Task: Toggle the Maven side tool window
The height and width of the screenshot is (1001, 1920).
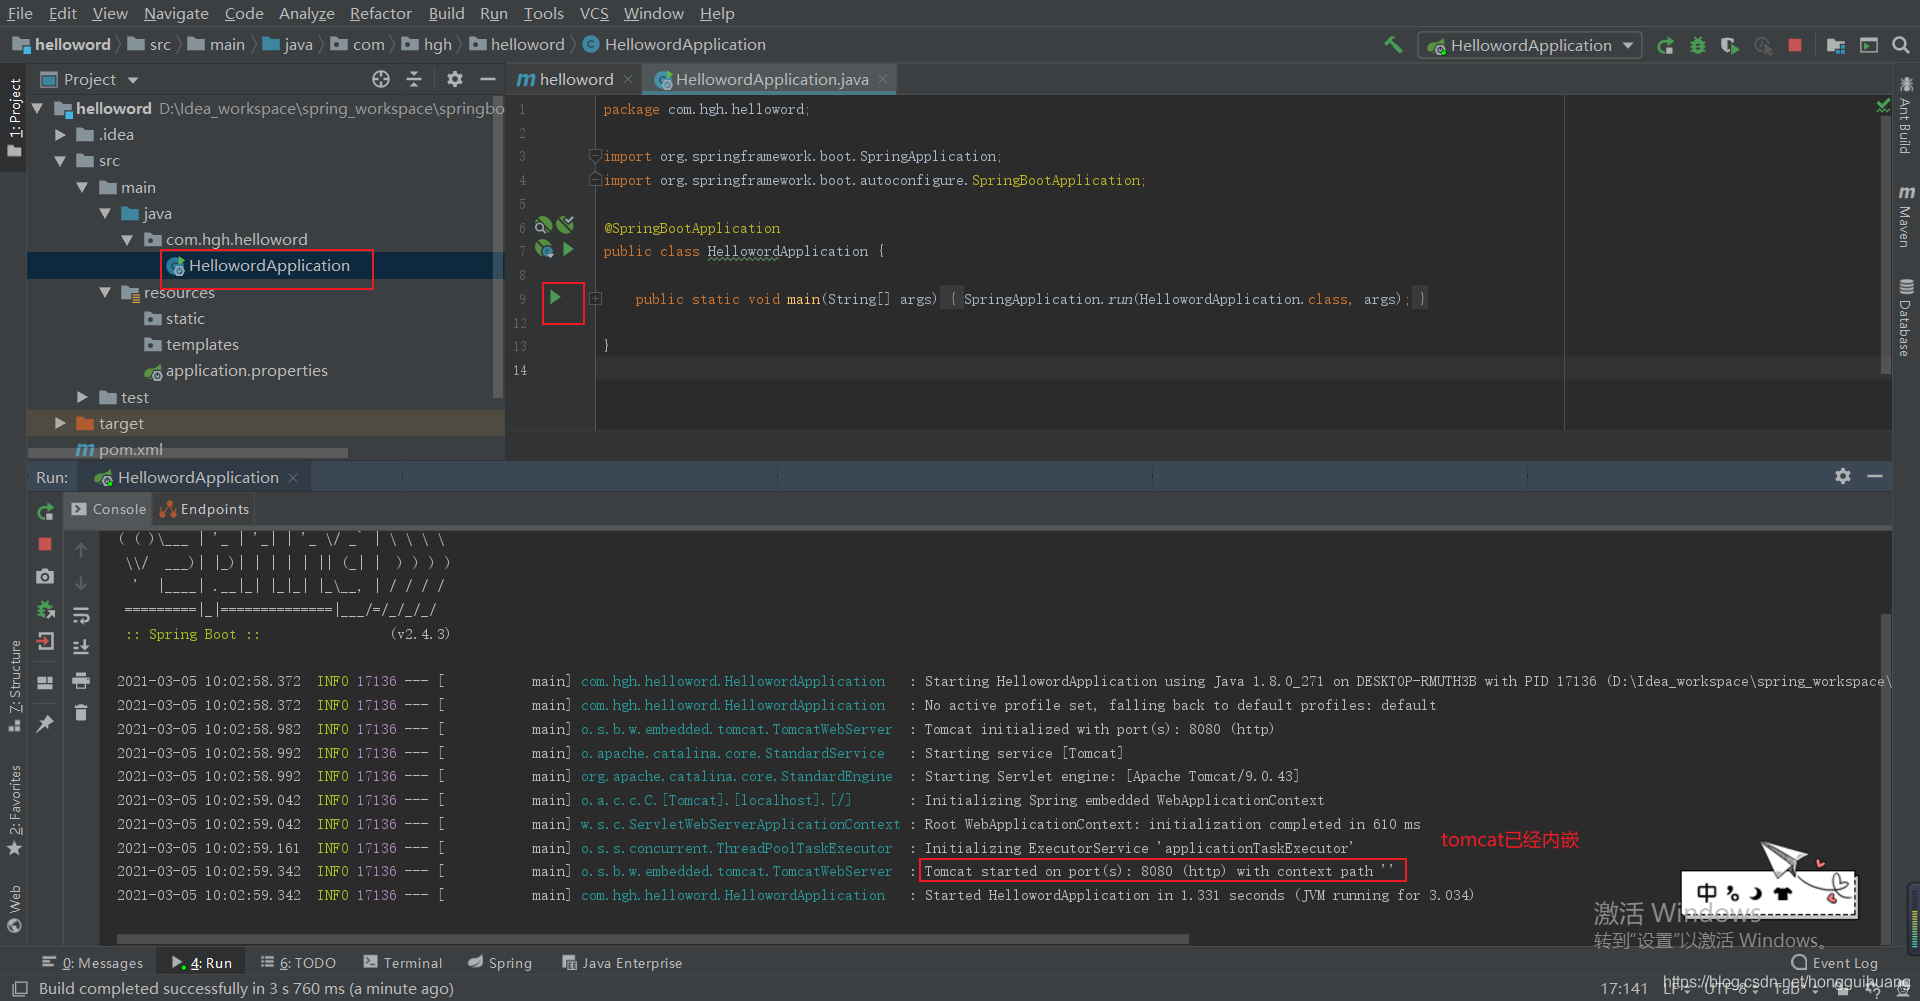Action: point(1906,216)
